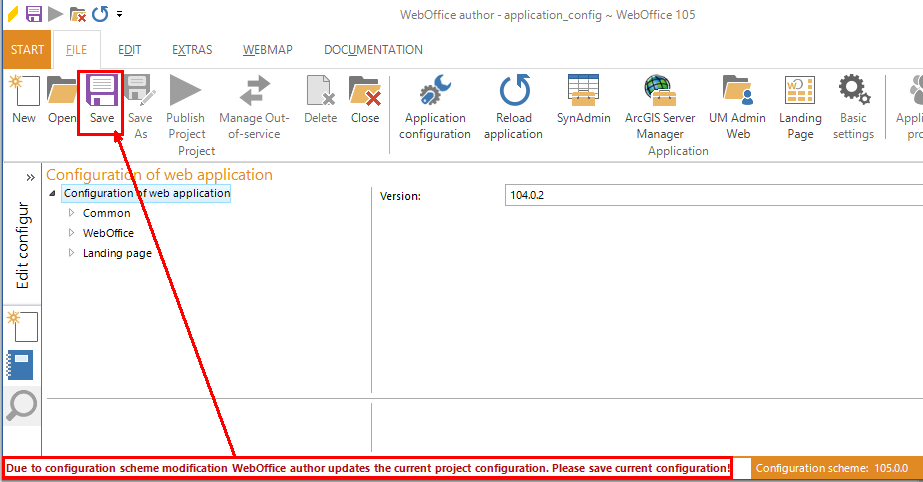The height and width of the screenshot is (482, 923).
Task: Switch to the WEBMAP tab
Action: coord(267,49)
